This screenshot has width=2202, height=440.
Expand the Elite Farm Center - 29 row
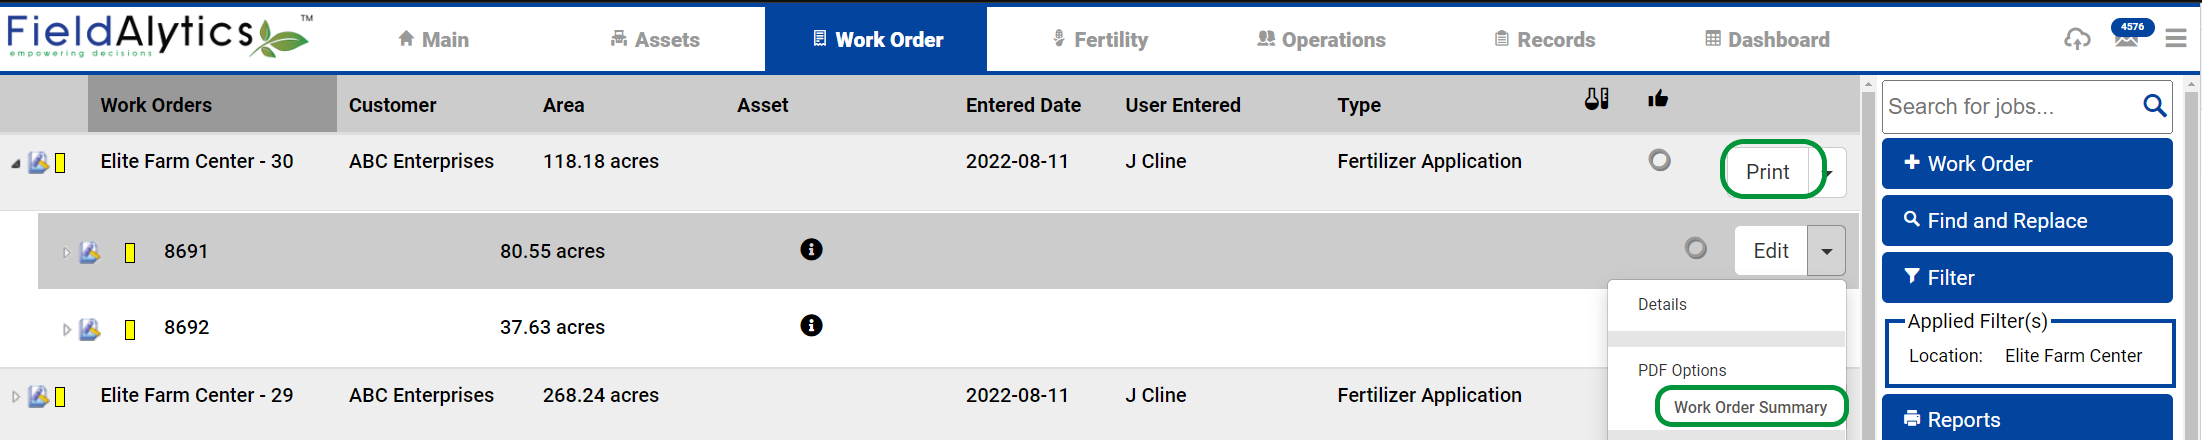click(15, 397)
